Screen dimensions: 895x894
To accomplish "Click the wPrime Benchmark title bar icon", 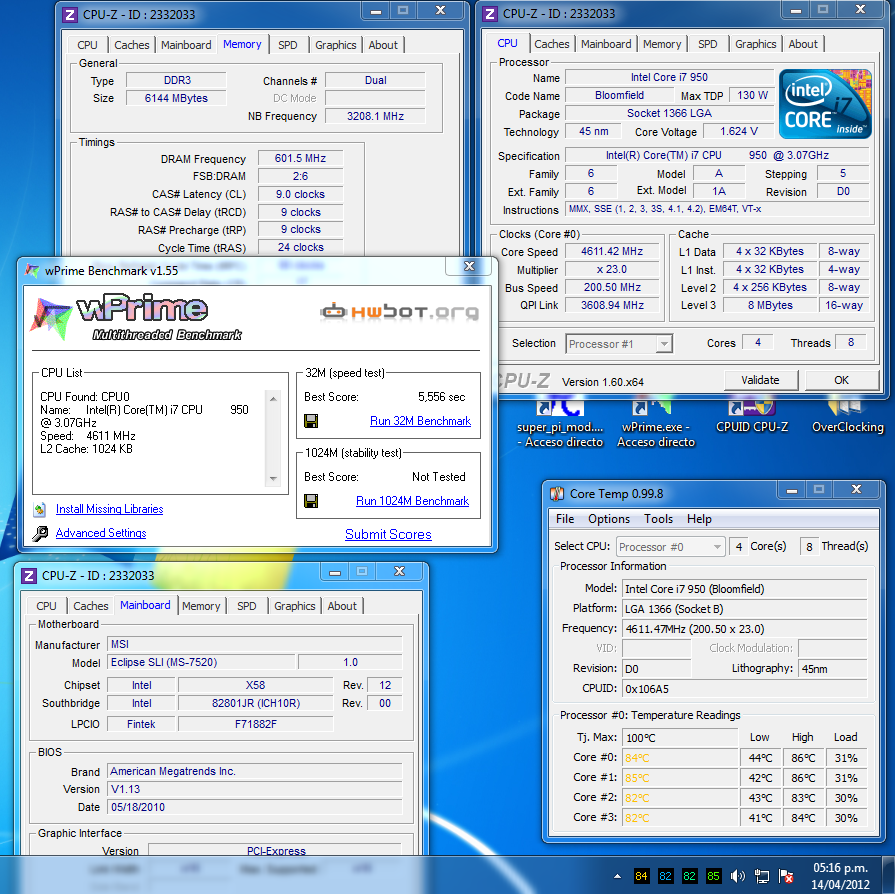I will coord(33,271).
